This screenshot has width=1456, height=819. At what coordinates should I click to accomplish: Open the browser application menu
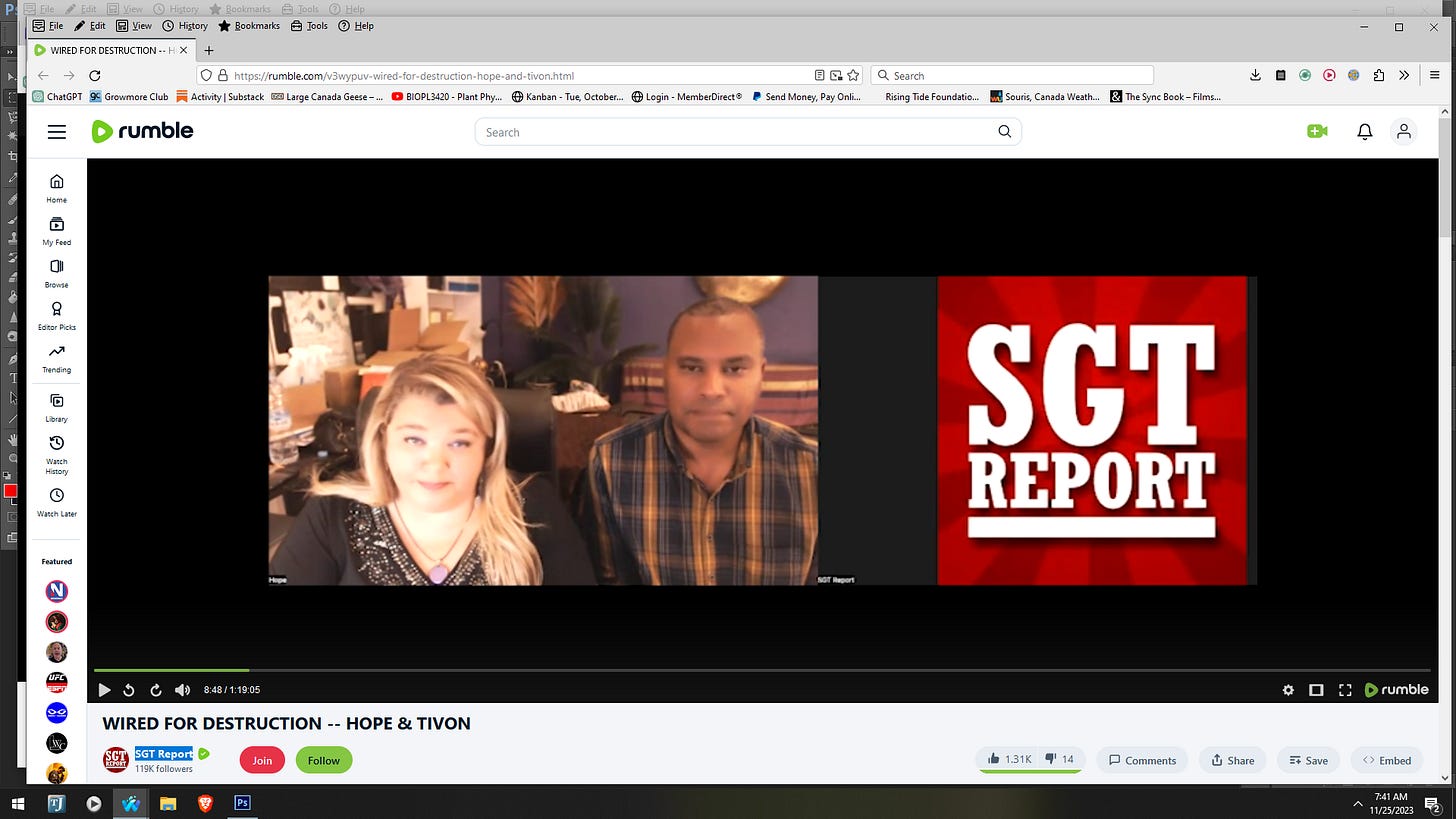click(x=1435, y=75)
